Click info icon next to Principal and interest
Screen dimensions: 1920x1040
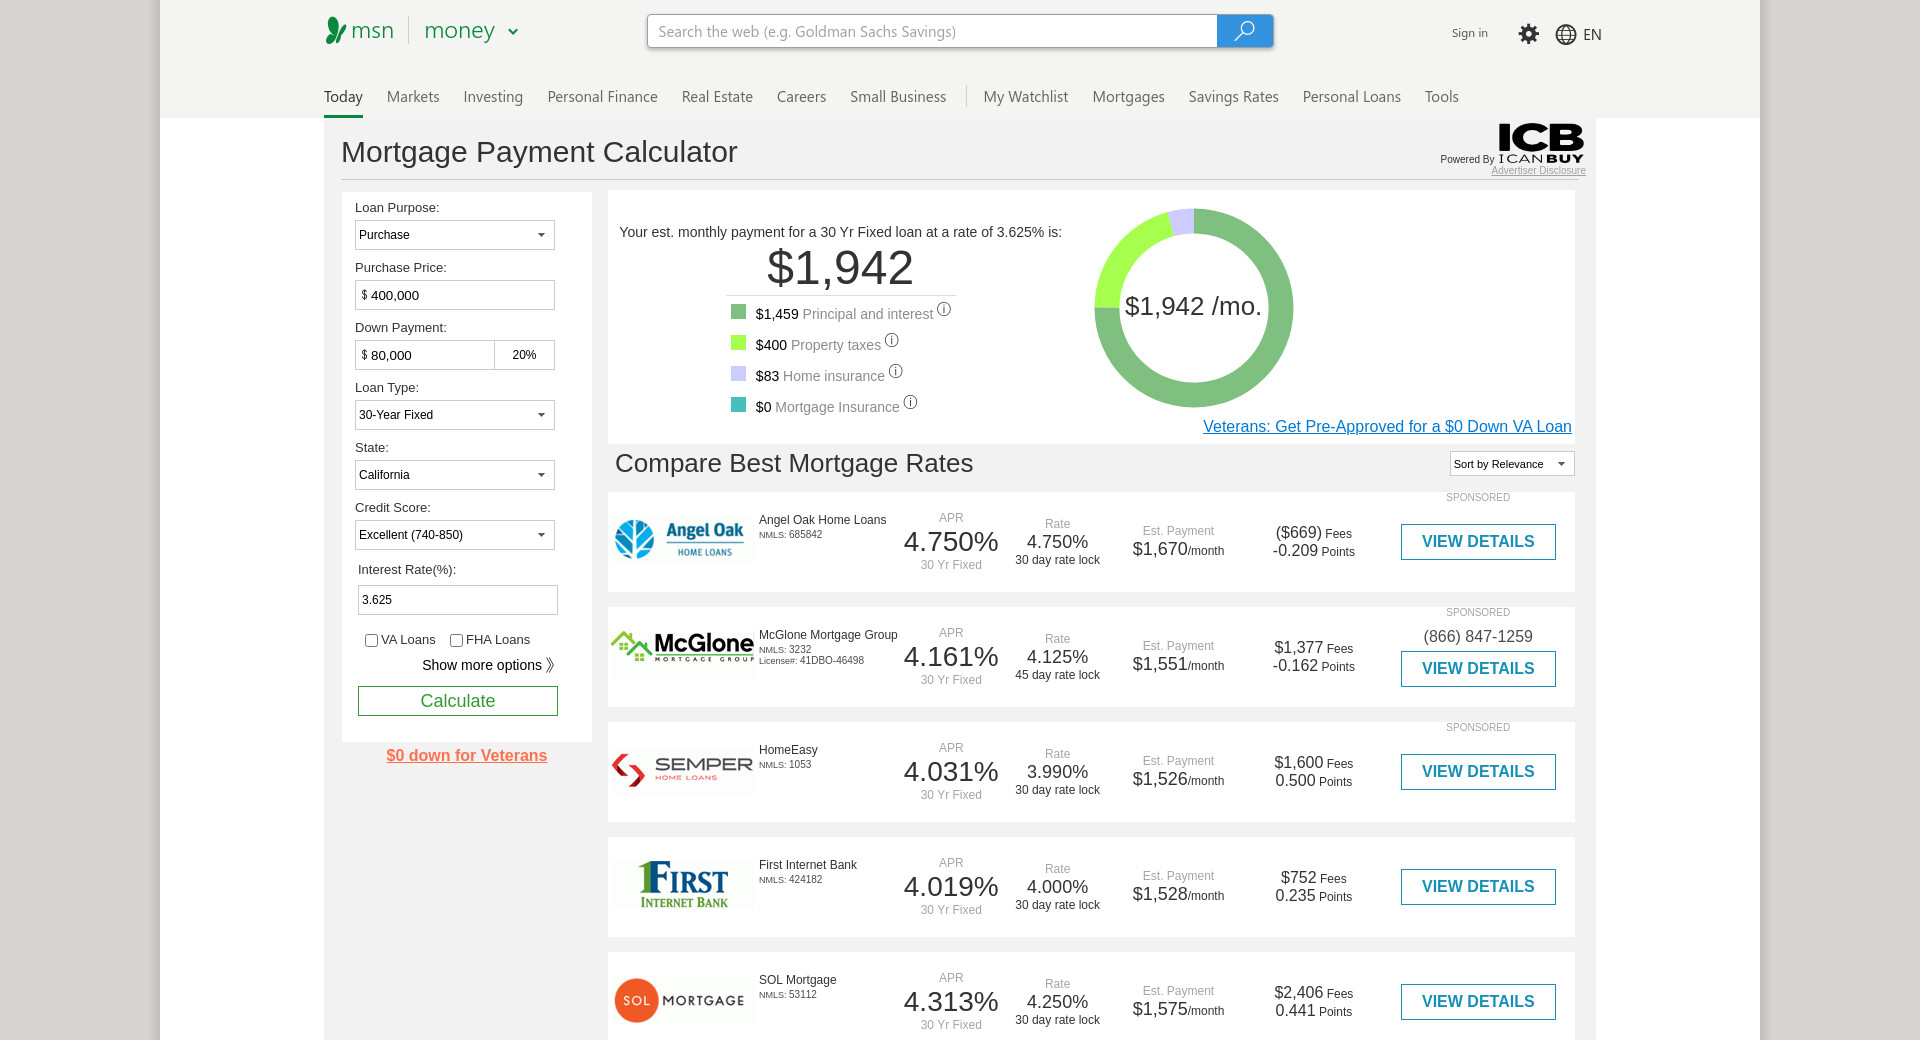pyautogui.click(x=943, y=310)
